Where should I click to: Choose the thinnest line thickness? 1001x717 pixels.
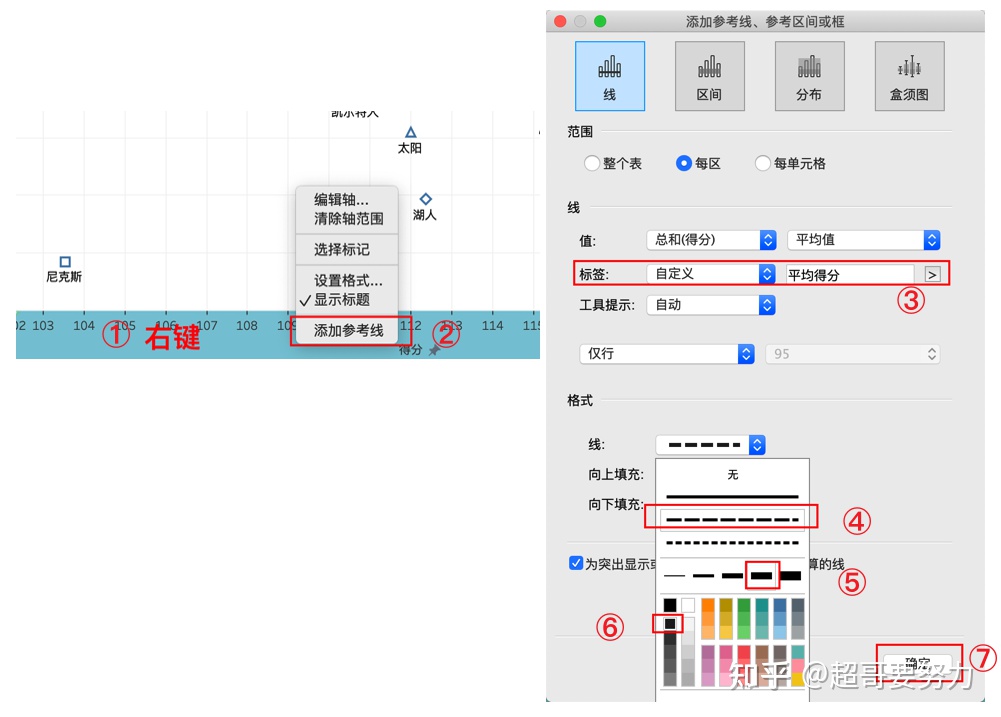coord(674,576)
